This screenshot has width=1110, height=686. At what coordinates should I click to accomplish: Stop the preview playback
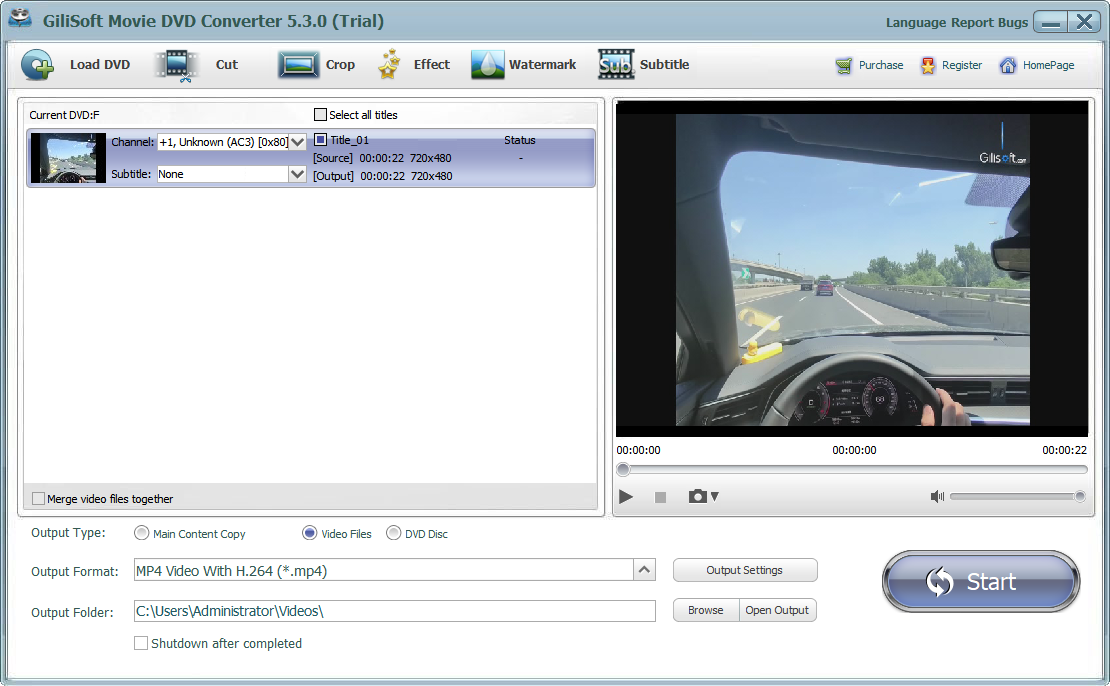pyautogui.click(x=660, y=498)
